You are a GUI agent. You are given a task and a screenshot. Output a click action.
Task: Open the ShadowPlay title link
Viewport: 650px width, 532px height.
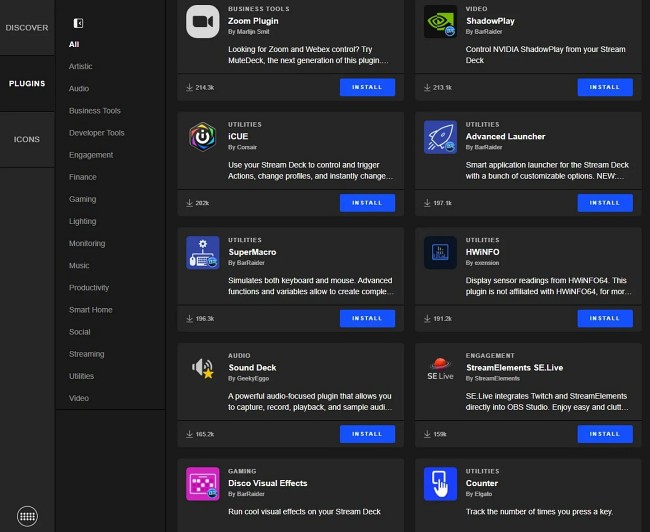click(490, 21)
